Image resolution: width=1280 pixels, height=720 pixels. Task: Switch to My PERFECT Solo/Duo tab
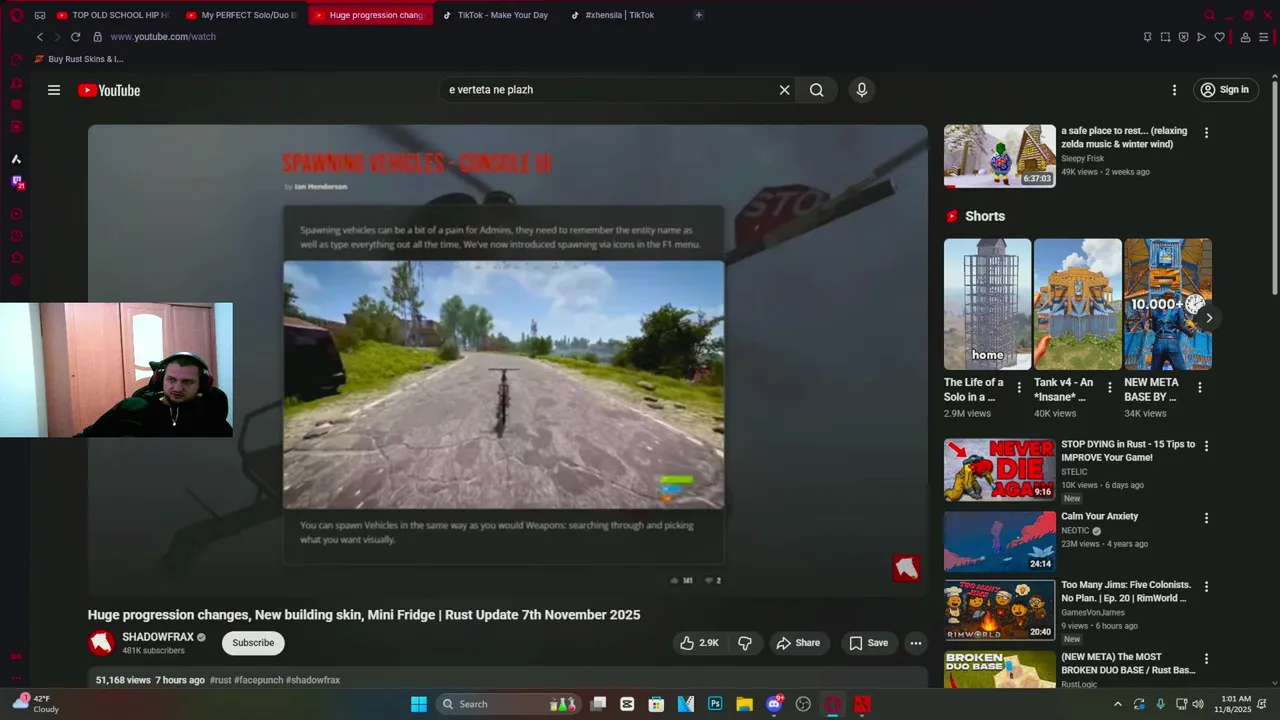click(x=241, y=15)
